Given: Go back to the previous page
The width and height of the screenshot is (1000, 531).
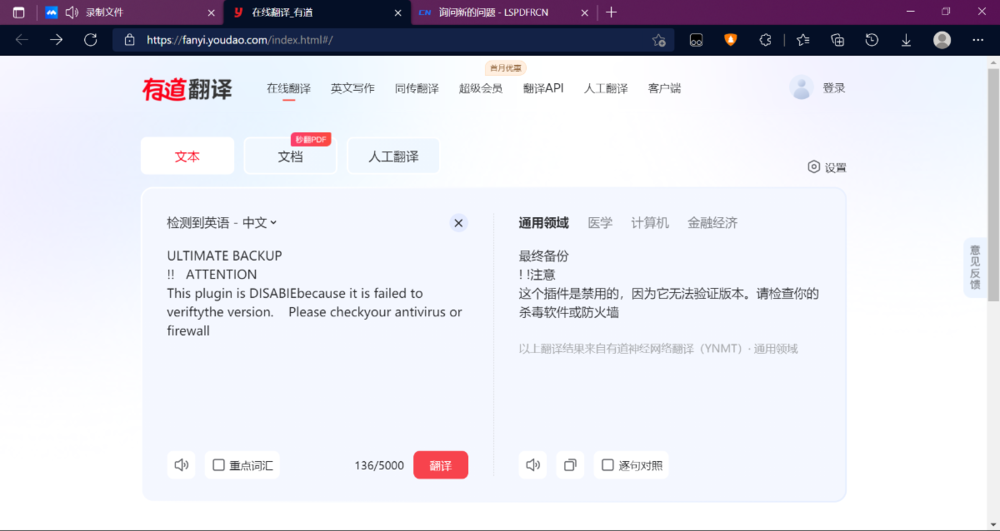Looking at the screenshot, I should point(22,40).
